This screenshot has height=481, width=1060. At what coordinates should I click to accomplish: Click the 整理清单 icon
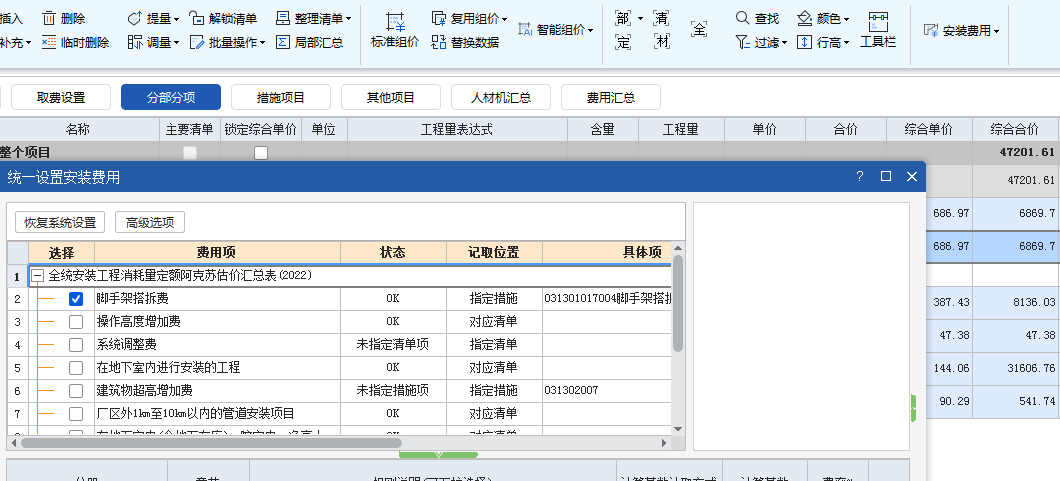[x=283, y=18]
